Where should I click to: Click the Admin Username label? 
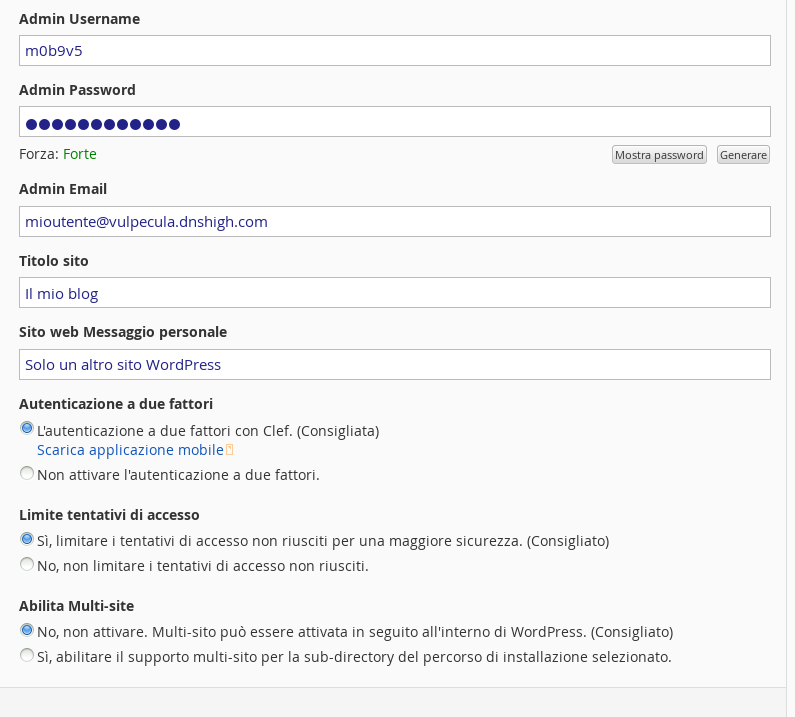[80, 19]
